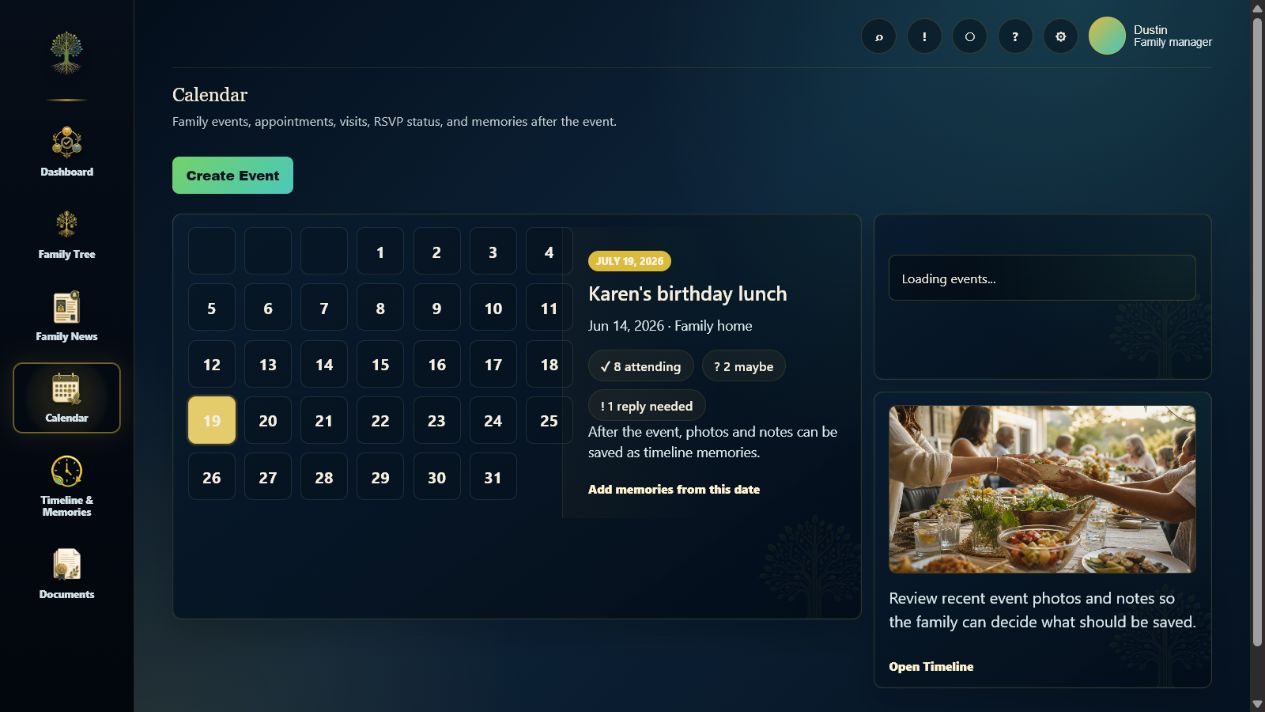Click the Karen's birthday lunch title
The height and width of the screenshot is (712, 1265).
688,294
